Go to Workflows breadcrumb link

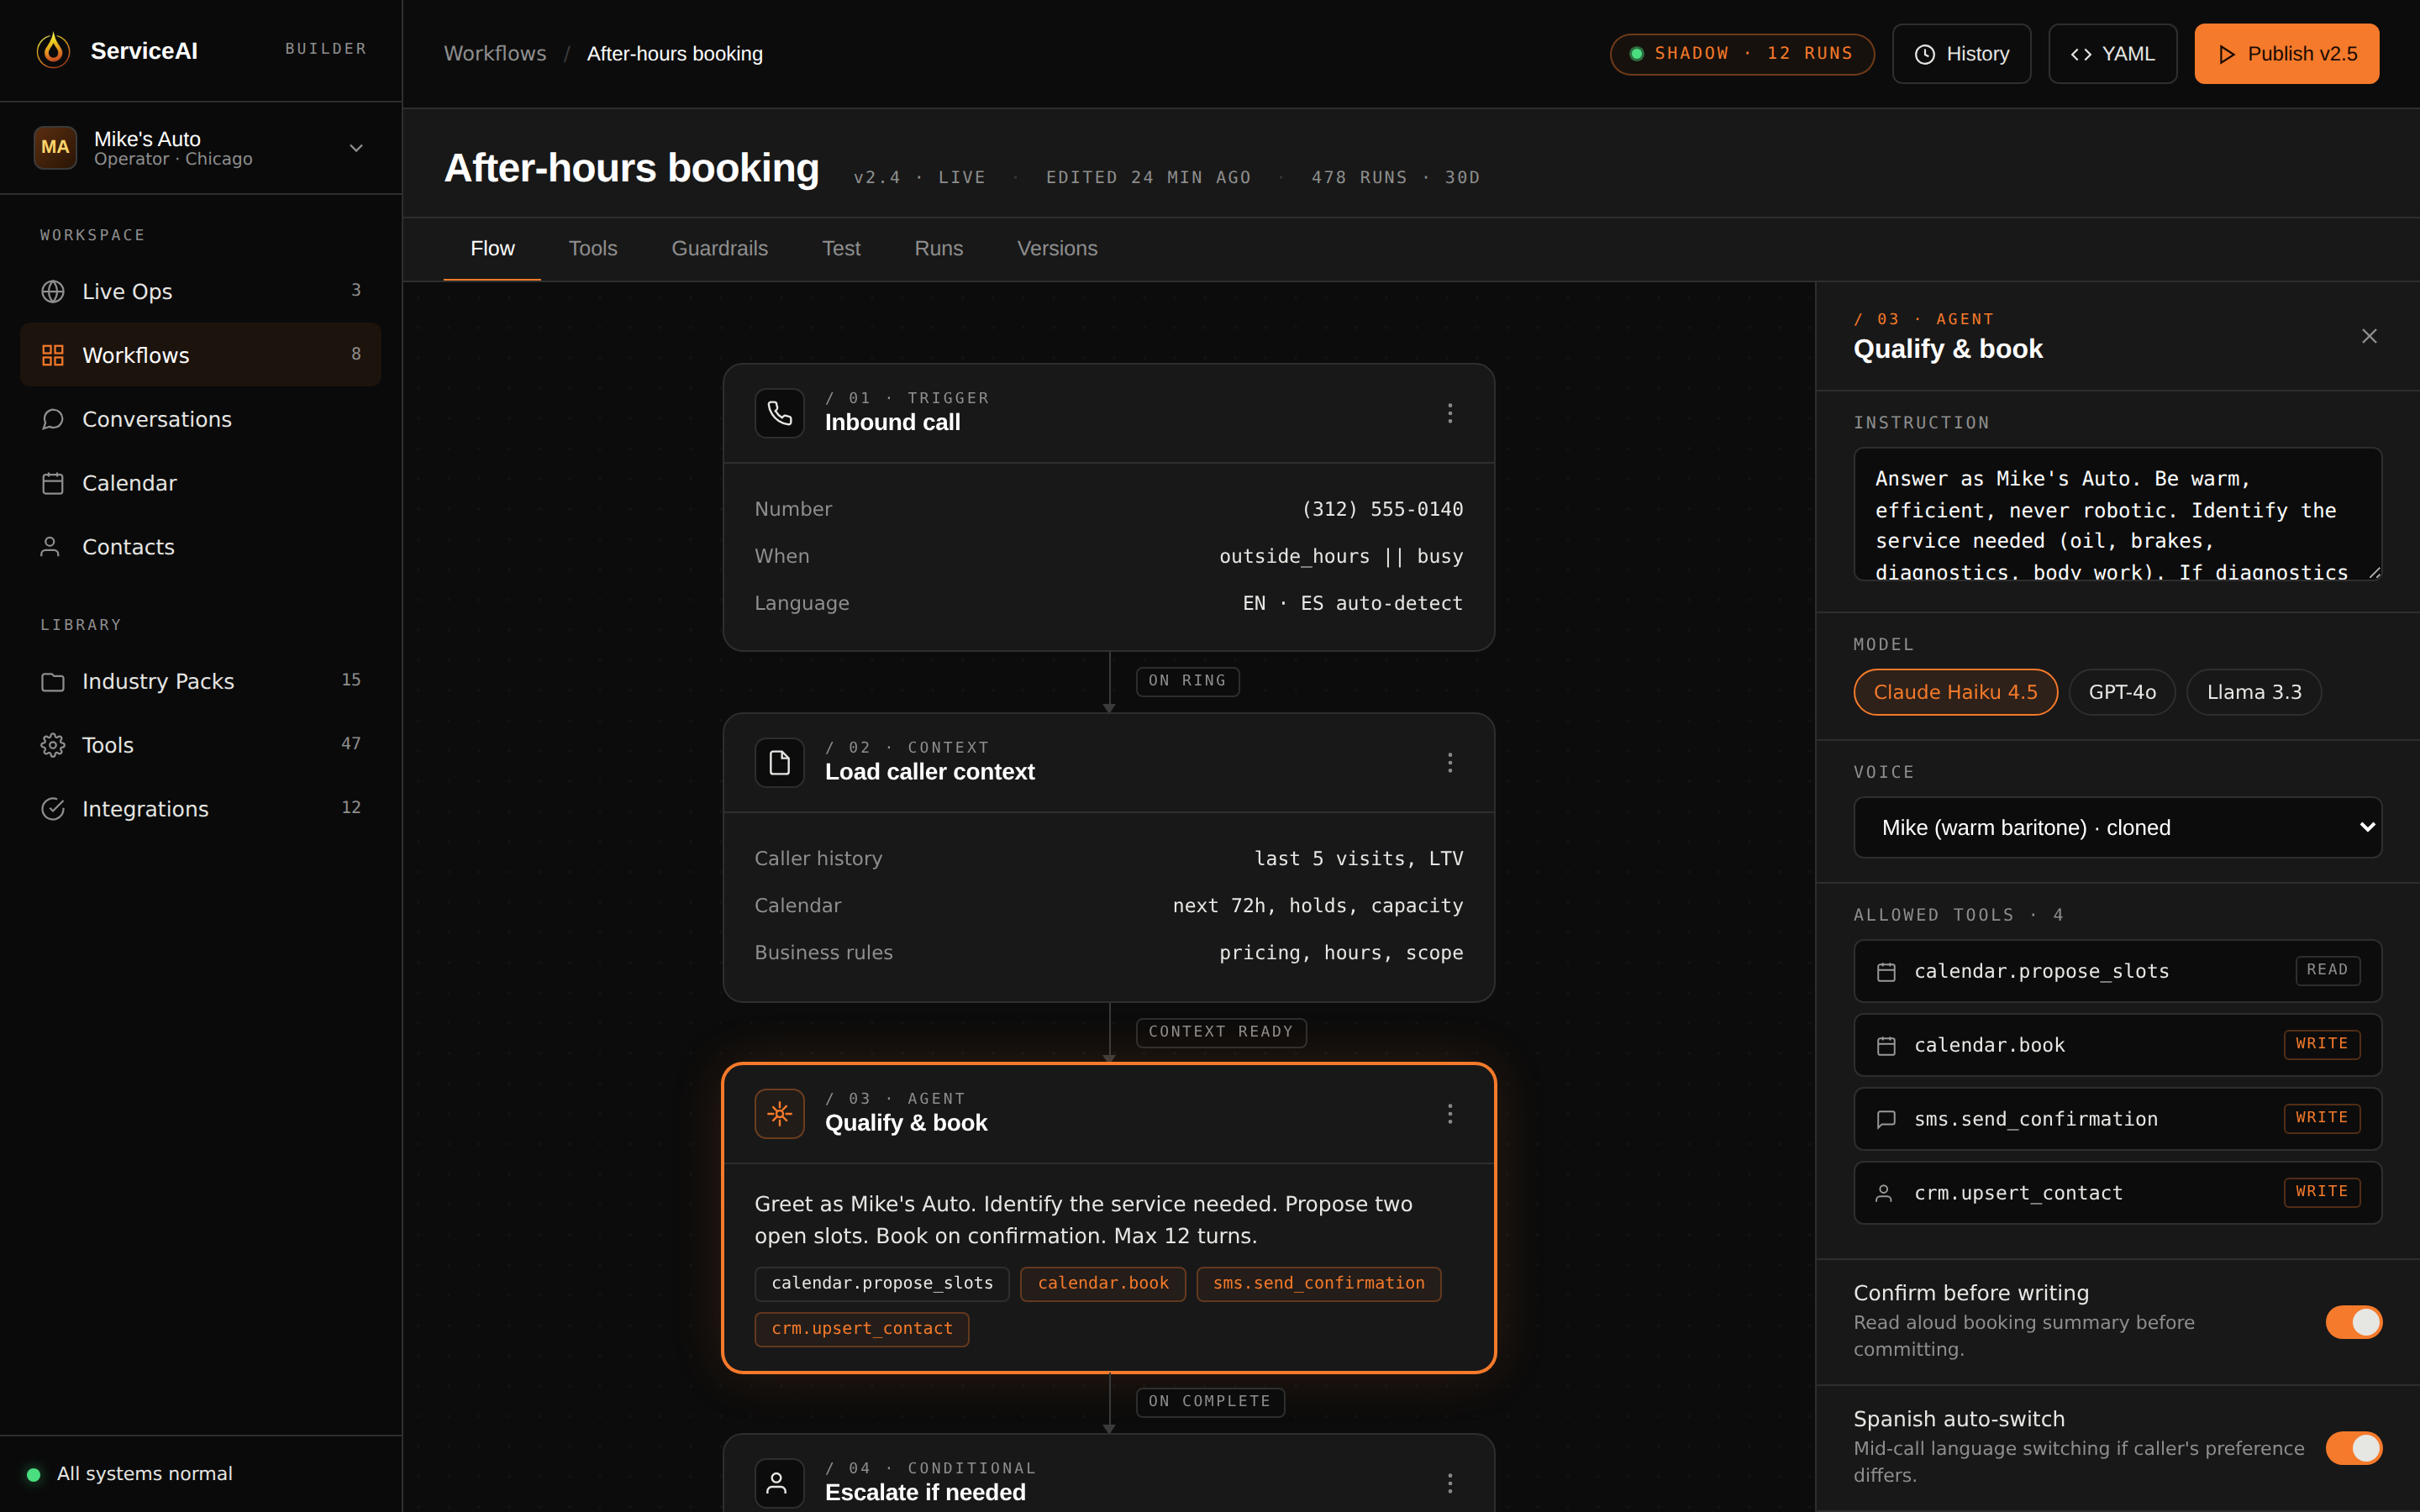click(x=495, y=54)
